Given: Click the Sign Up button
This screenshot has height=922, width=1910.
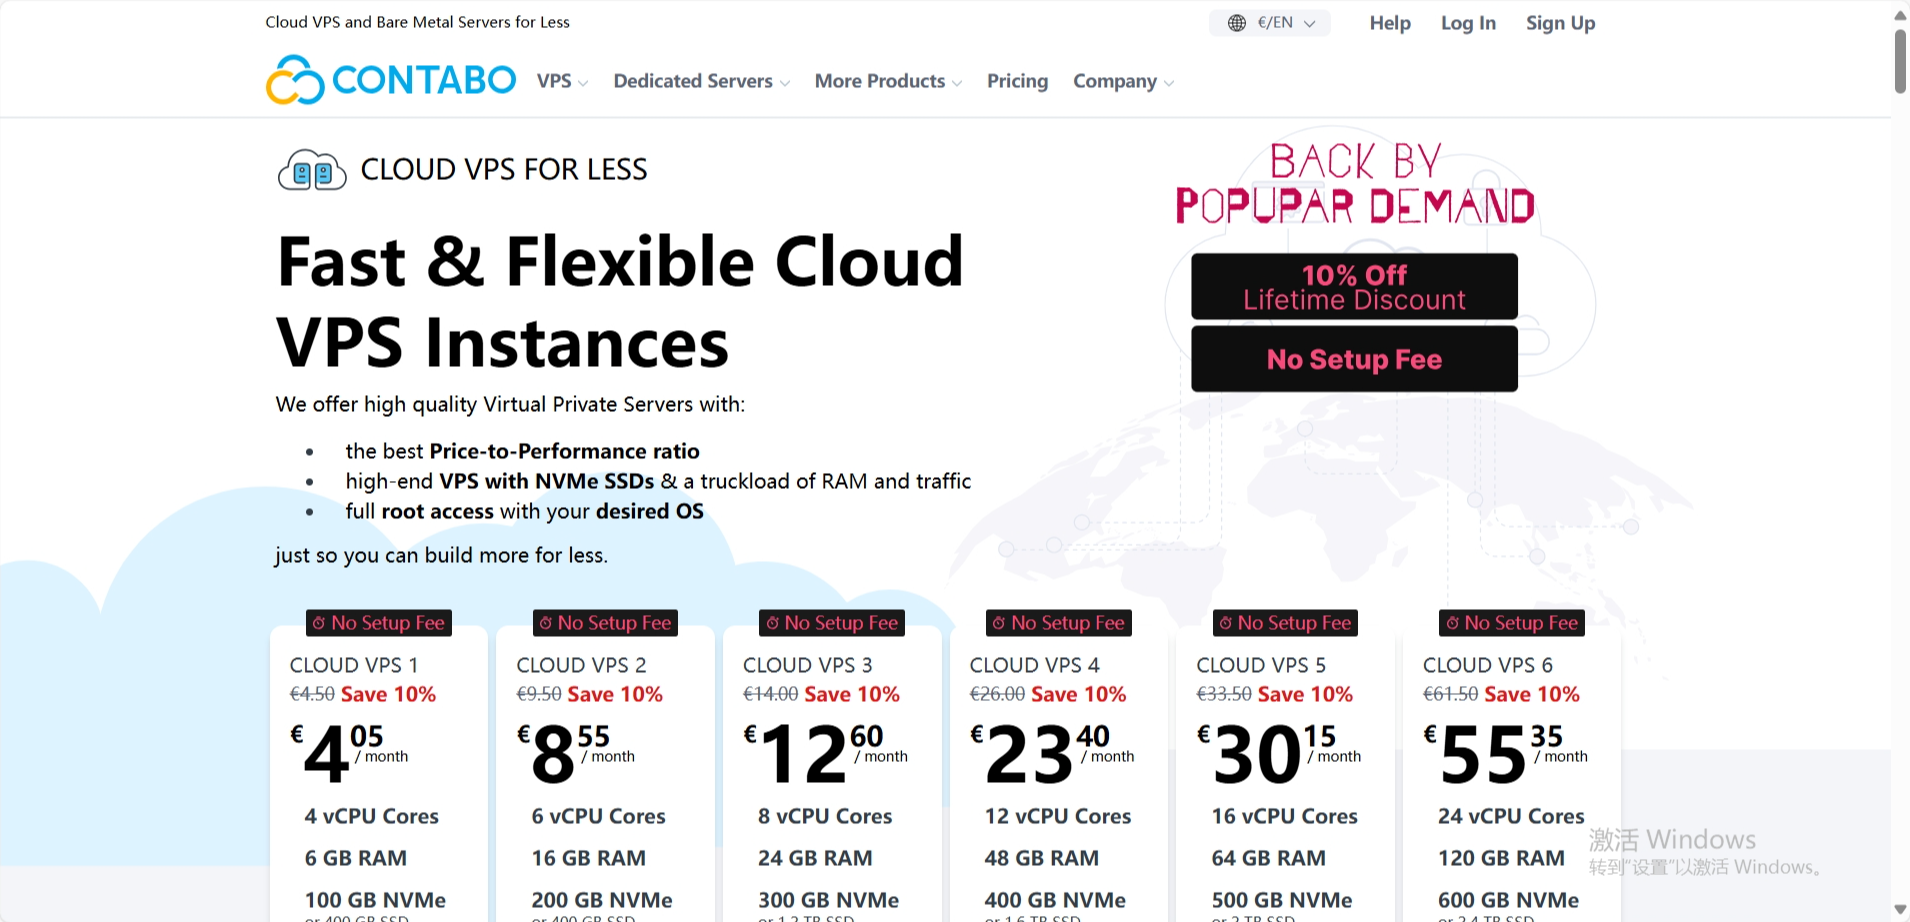Looking at the screenshot, I should point(1560,22).
